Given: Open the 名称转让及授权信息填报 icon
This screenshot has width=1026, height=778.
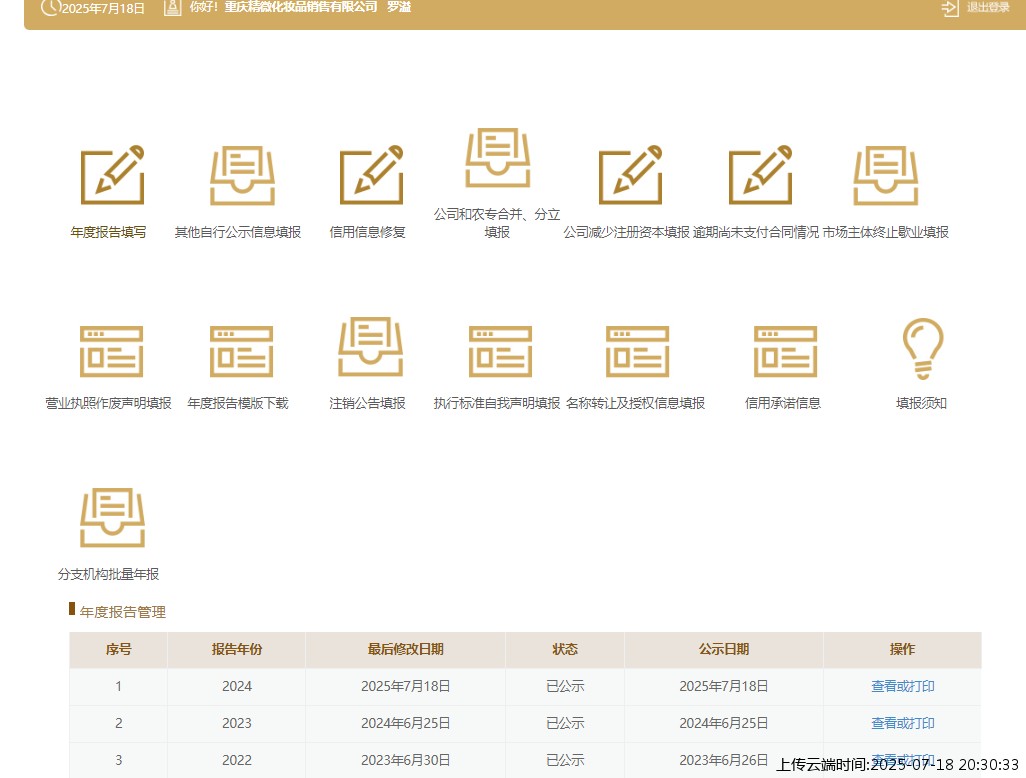Looking at the screenshot, I should tap(637, 351).
